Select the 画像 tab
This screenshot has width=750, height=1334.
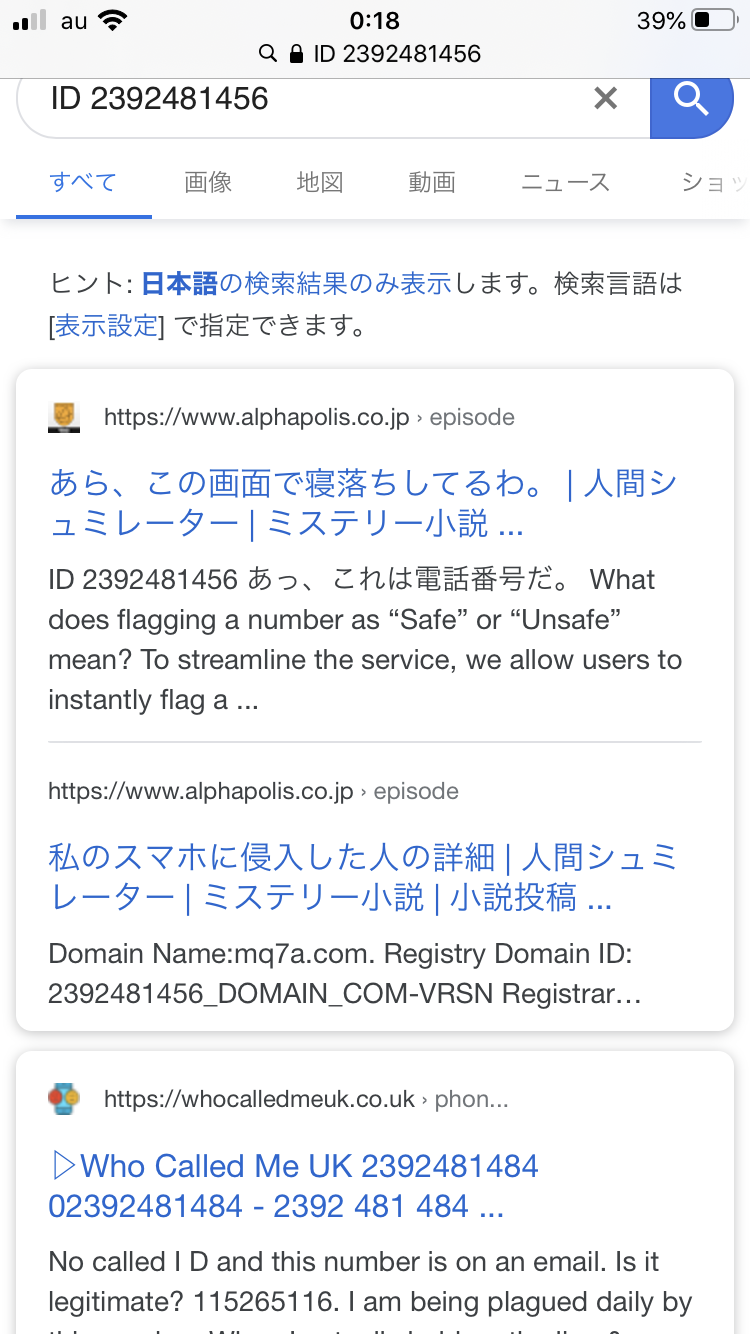click(208, 182)
